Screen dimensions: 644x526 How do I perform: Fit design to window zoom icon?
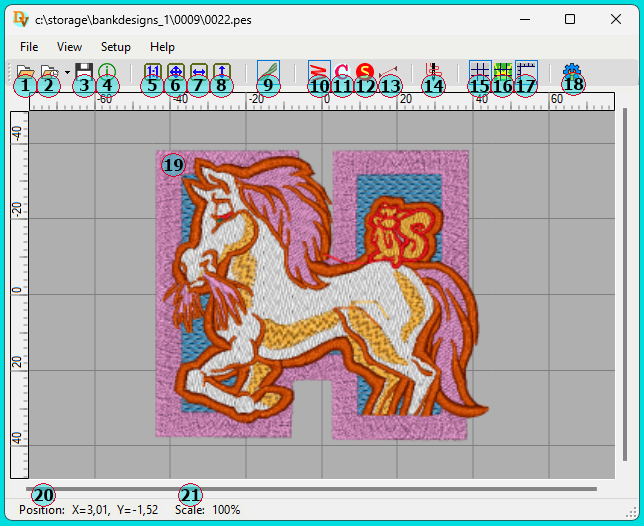[x=176, y=72]
